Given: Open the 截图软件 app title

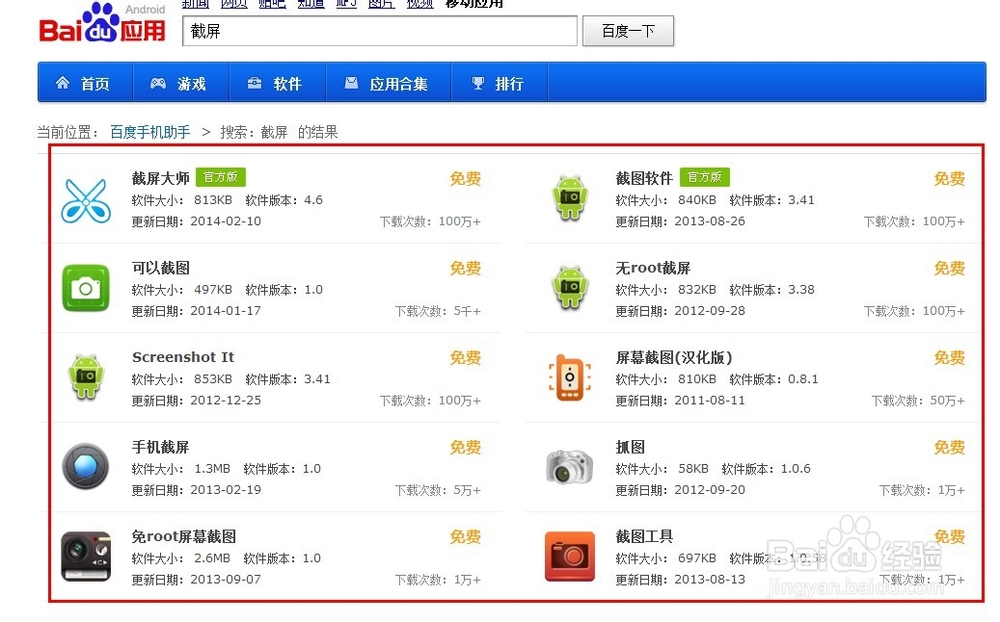Looking at the screenshot, I should pos(644,178).
